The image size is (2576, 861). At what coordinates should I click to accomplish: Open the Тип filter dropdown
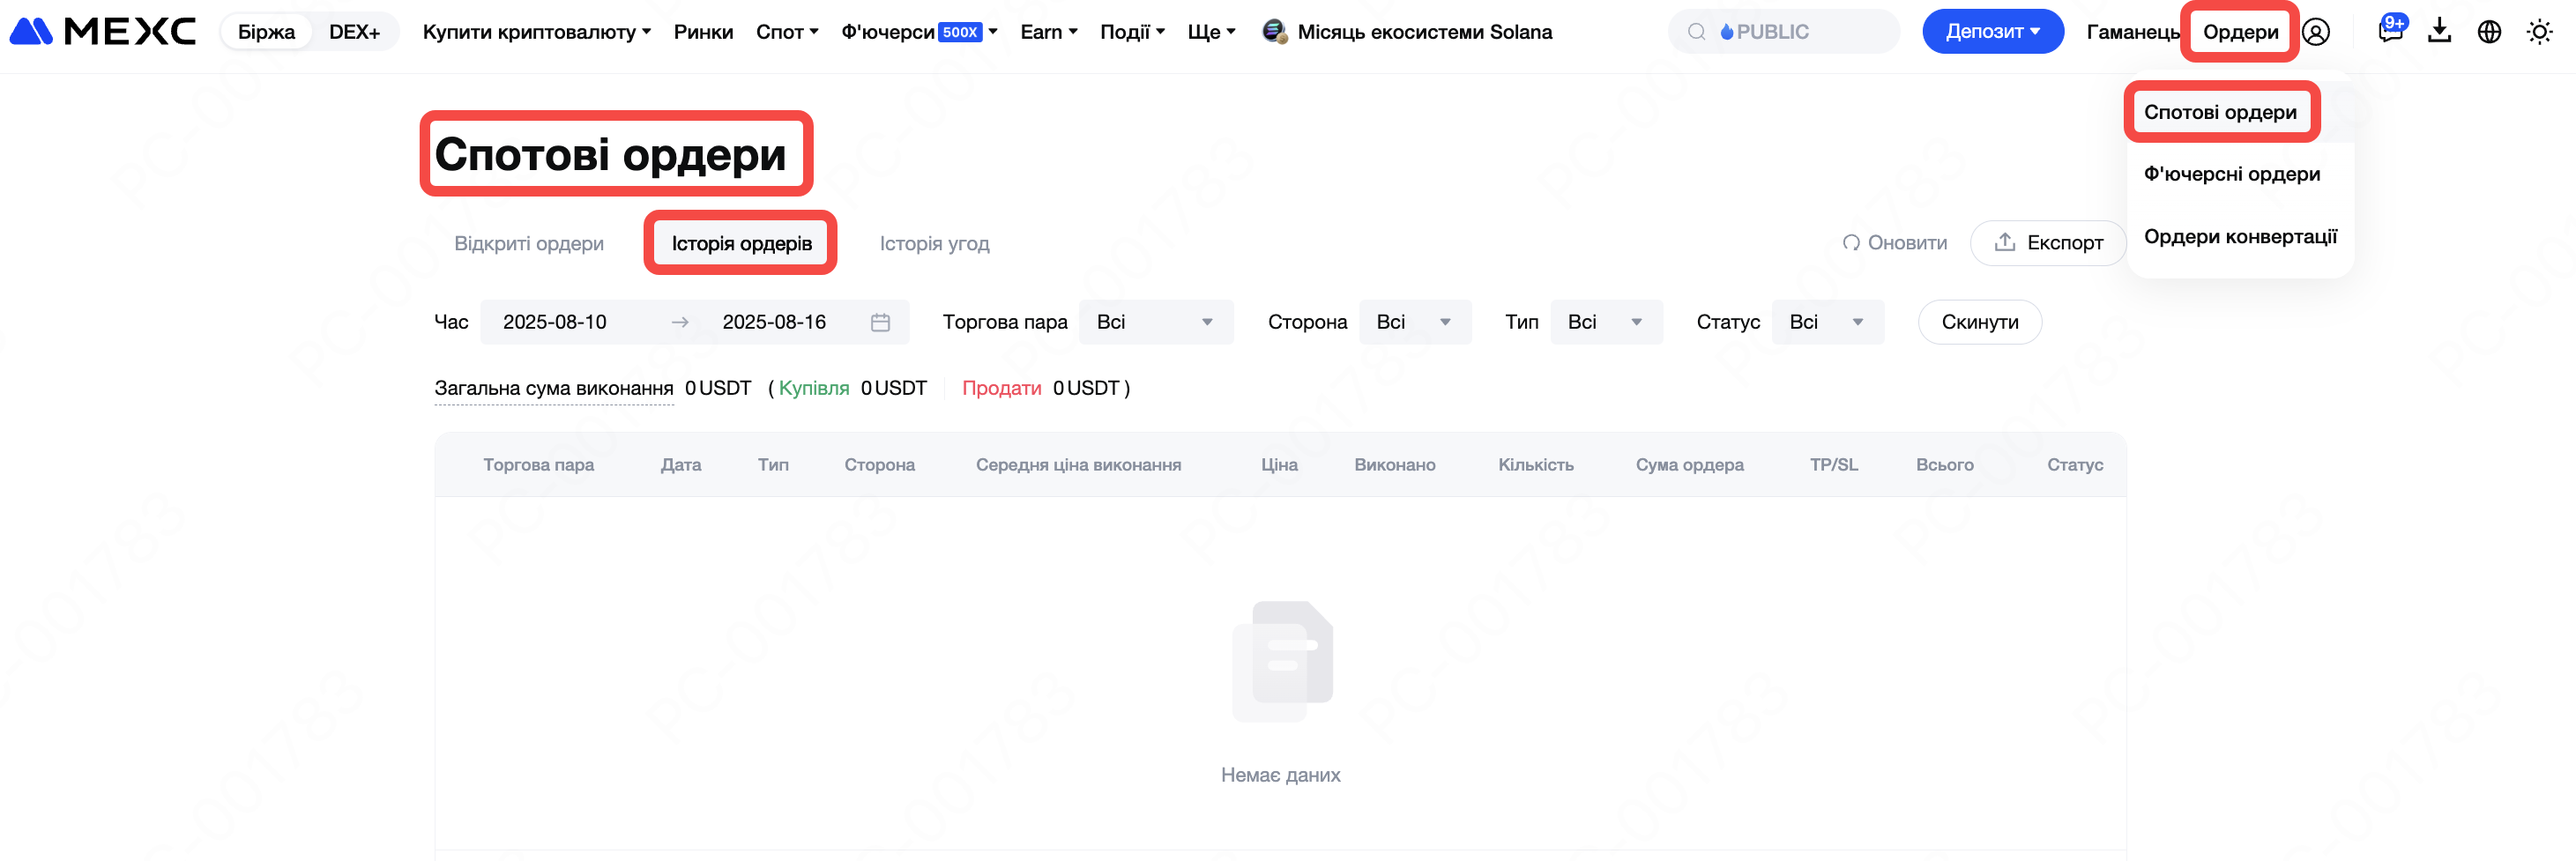(x=1605, y=322)
